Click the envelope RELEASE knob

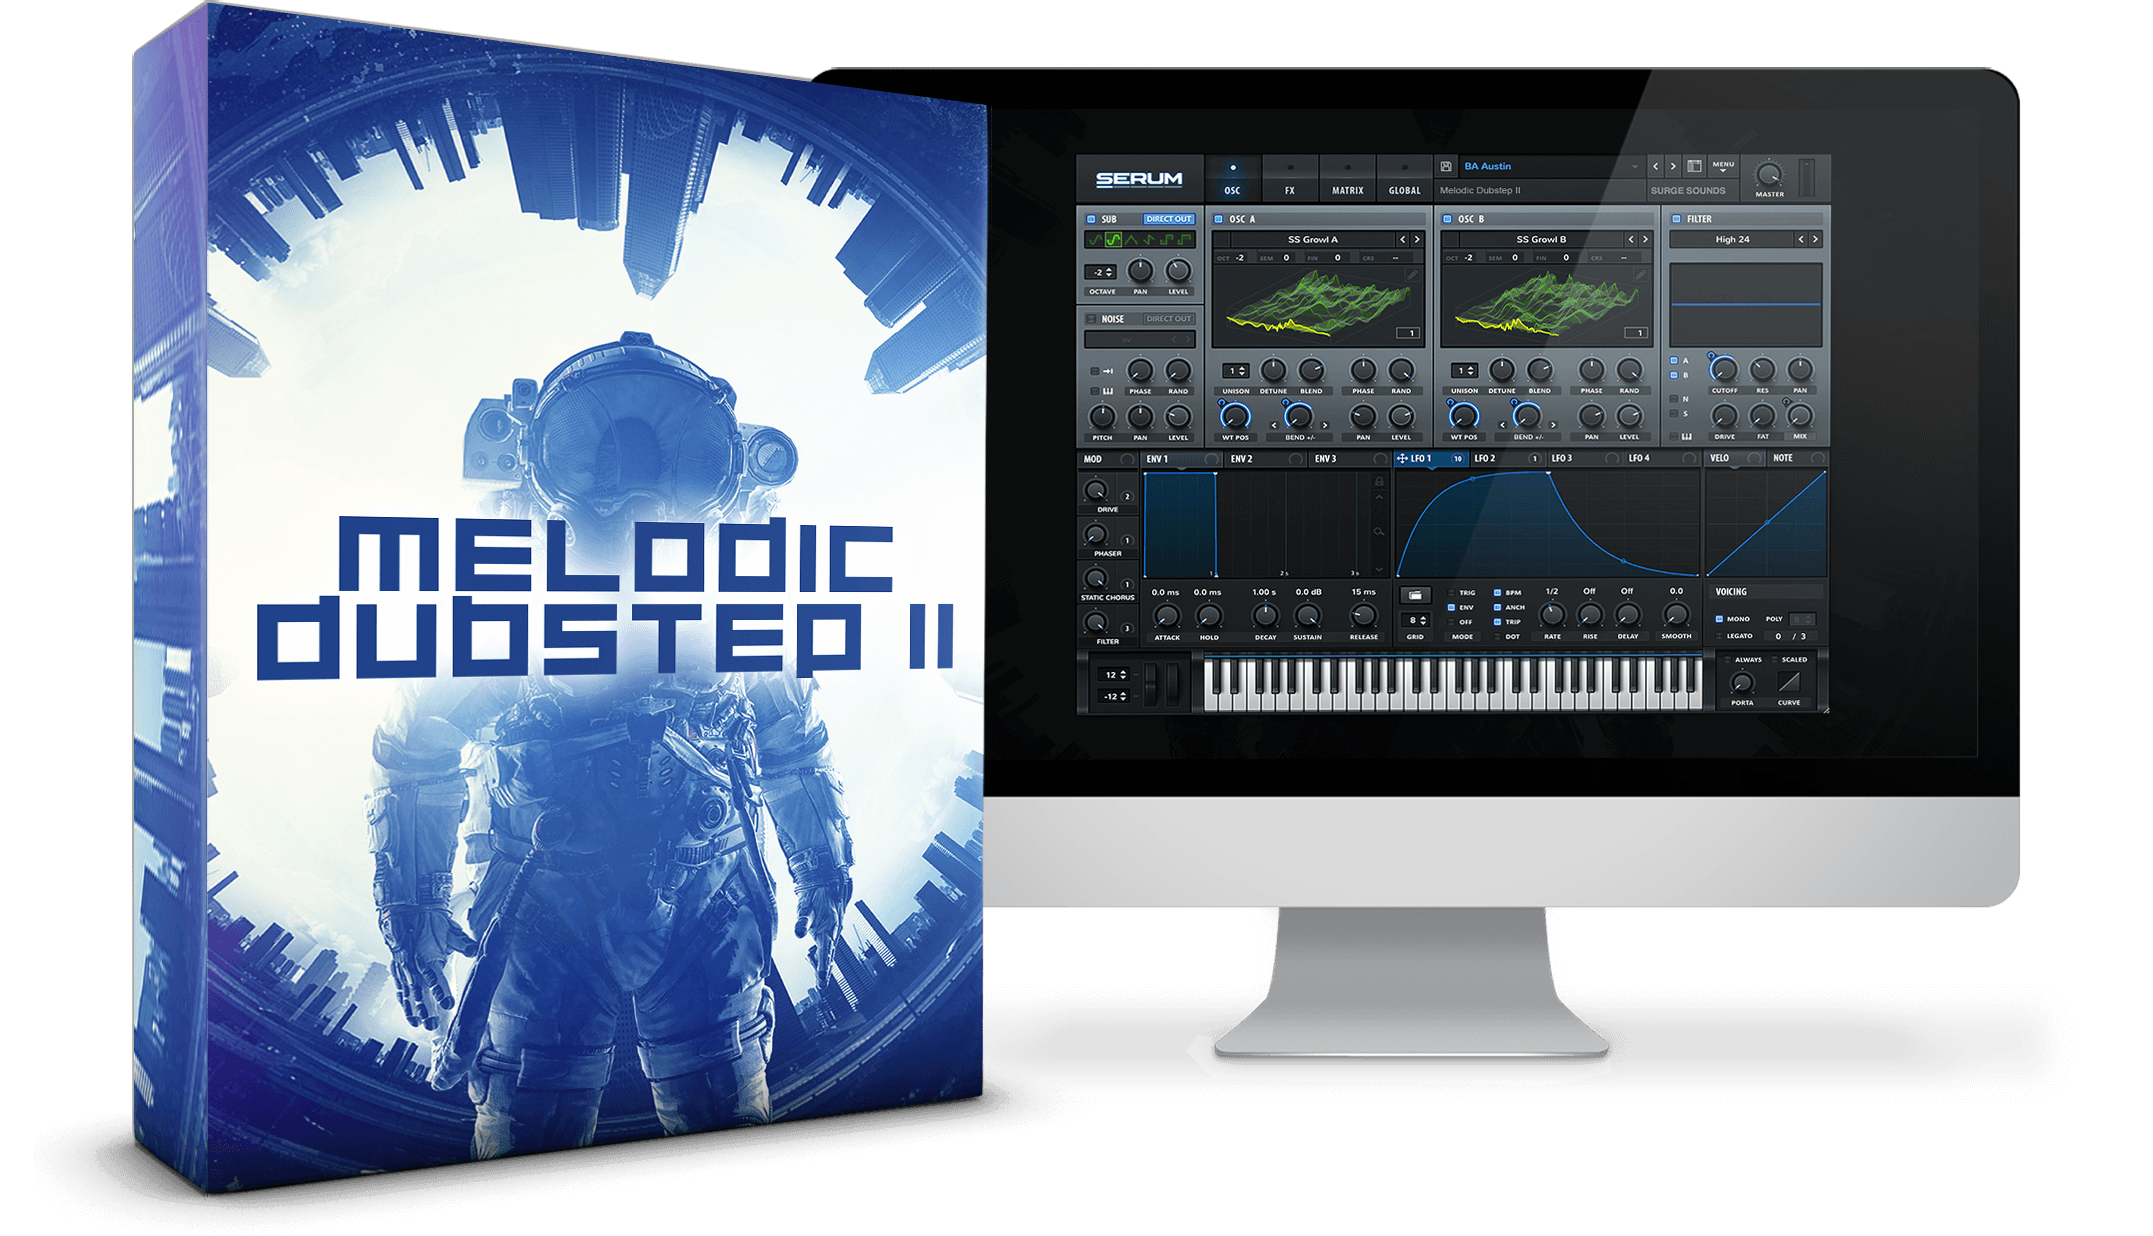[1363, 616]
